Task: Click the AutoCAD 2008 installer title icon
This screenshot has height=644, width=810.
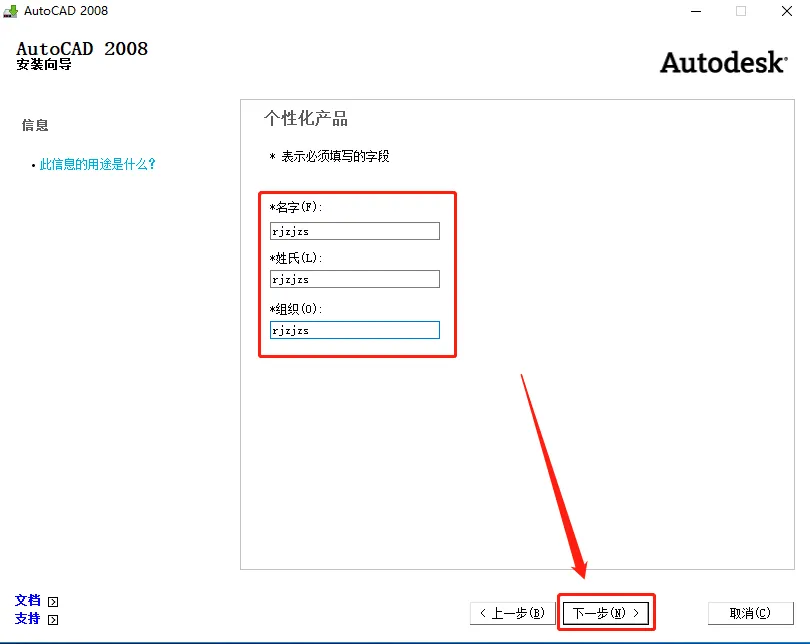Action: 10,11
